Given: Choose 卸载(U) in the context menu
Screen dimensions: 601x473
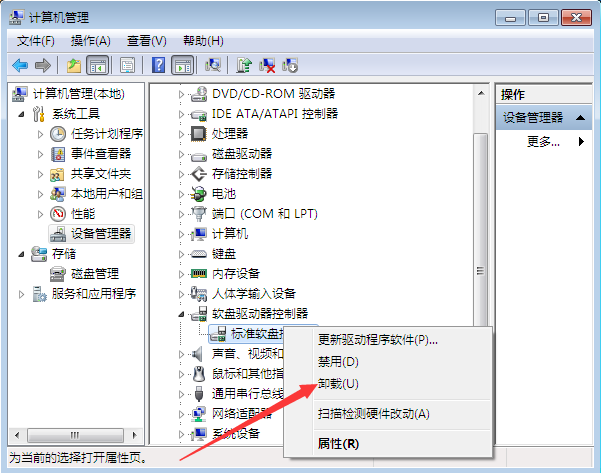Looking at the screenshot, I should (388, 383).
